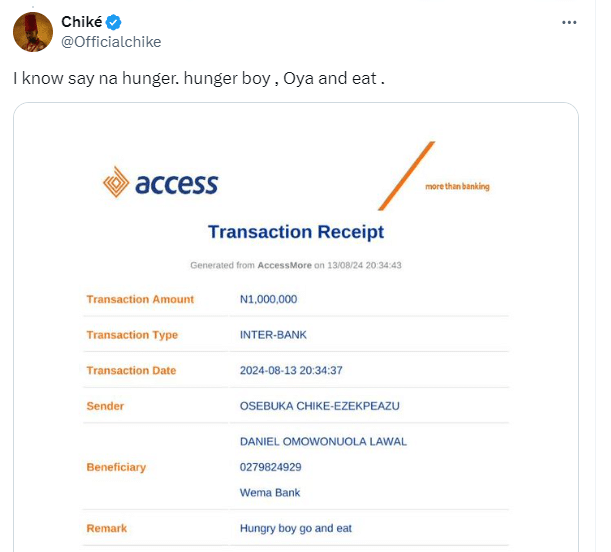The width and height of the screenshot is (611, 552).
Task: Click the Transaction Receipt heading
Action: point(295,232)
